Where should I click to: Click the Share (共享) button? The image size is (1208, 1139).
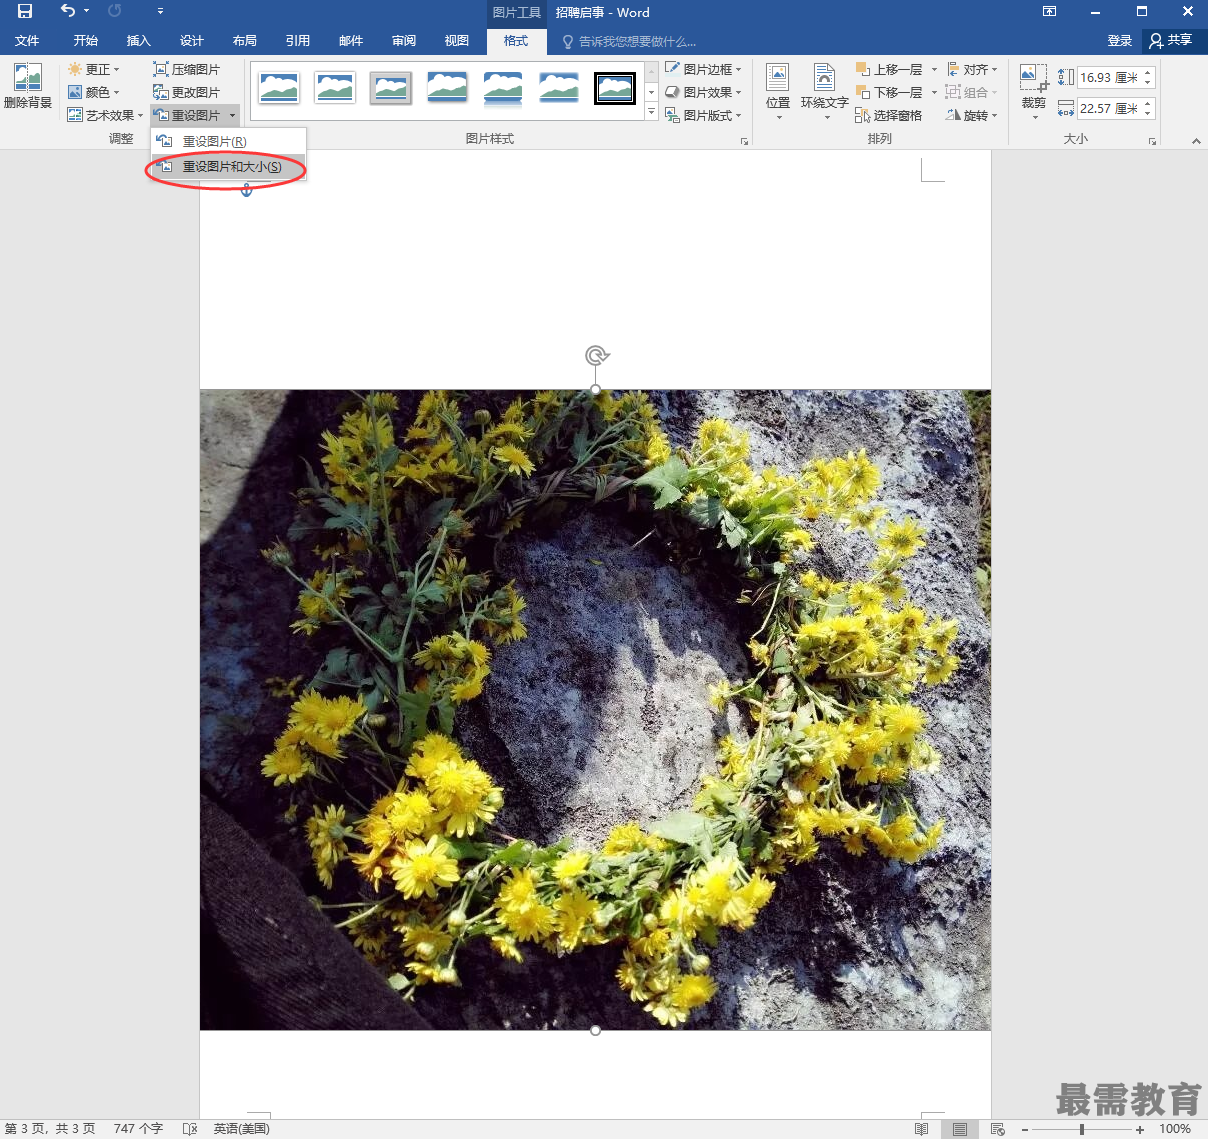1171,40
